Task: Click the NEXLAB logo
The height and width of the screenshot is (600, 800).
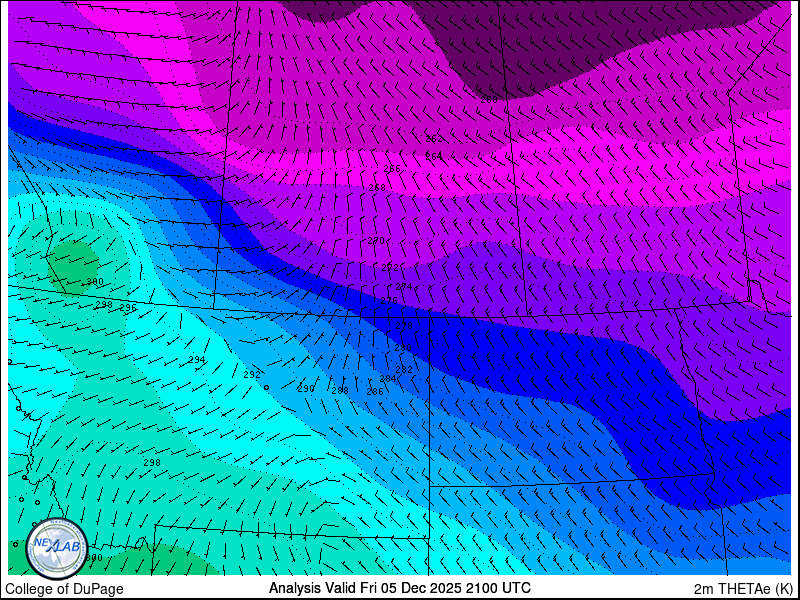Action: (x=57, y=548)
